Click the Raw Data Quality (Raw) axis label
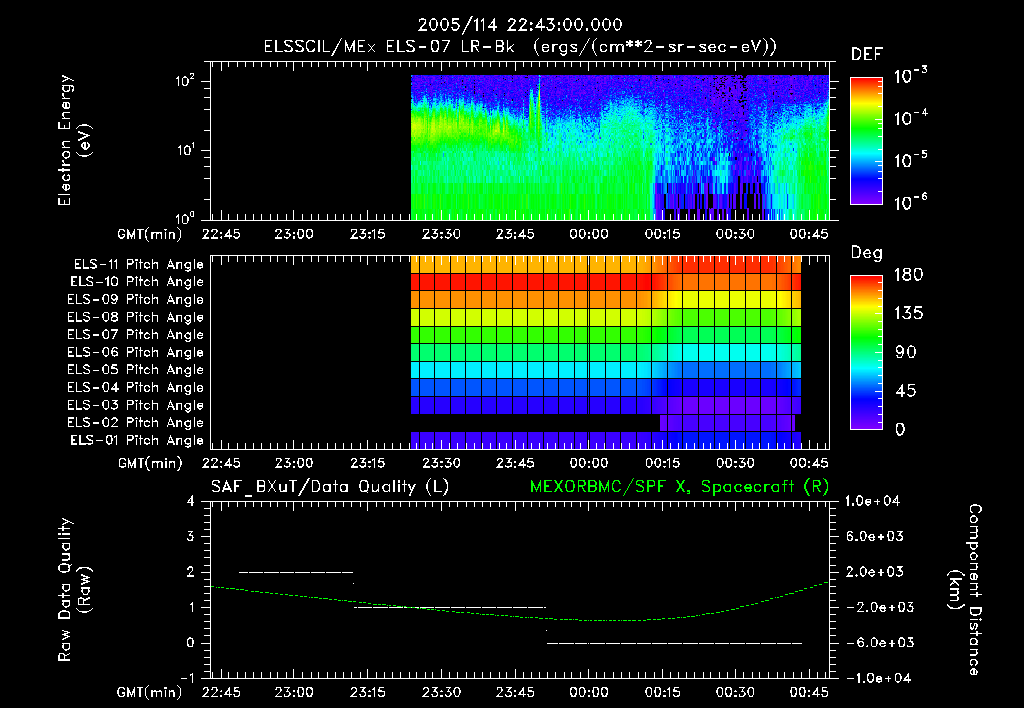 tap(74, 590)
